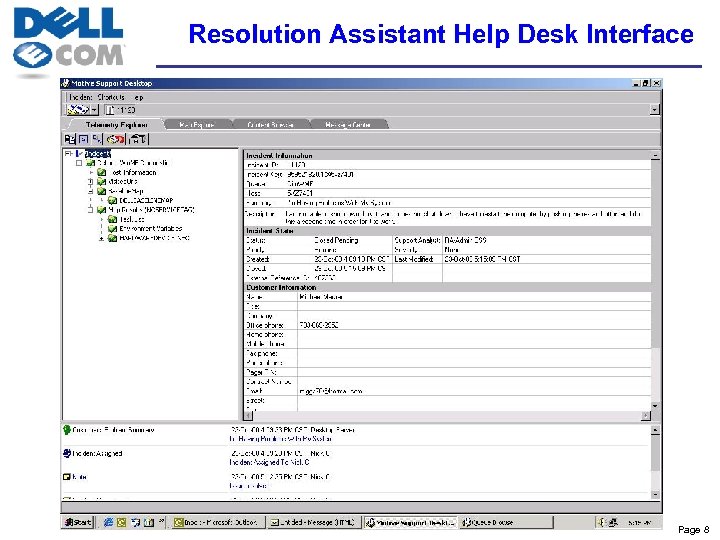Image resolution: width=720 pixels, height=540 pixels.
Task: Click the green icon beside TaskList
Action: point(112,219)
